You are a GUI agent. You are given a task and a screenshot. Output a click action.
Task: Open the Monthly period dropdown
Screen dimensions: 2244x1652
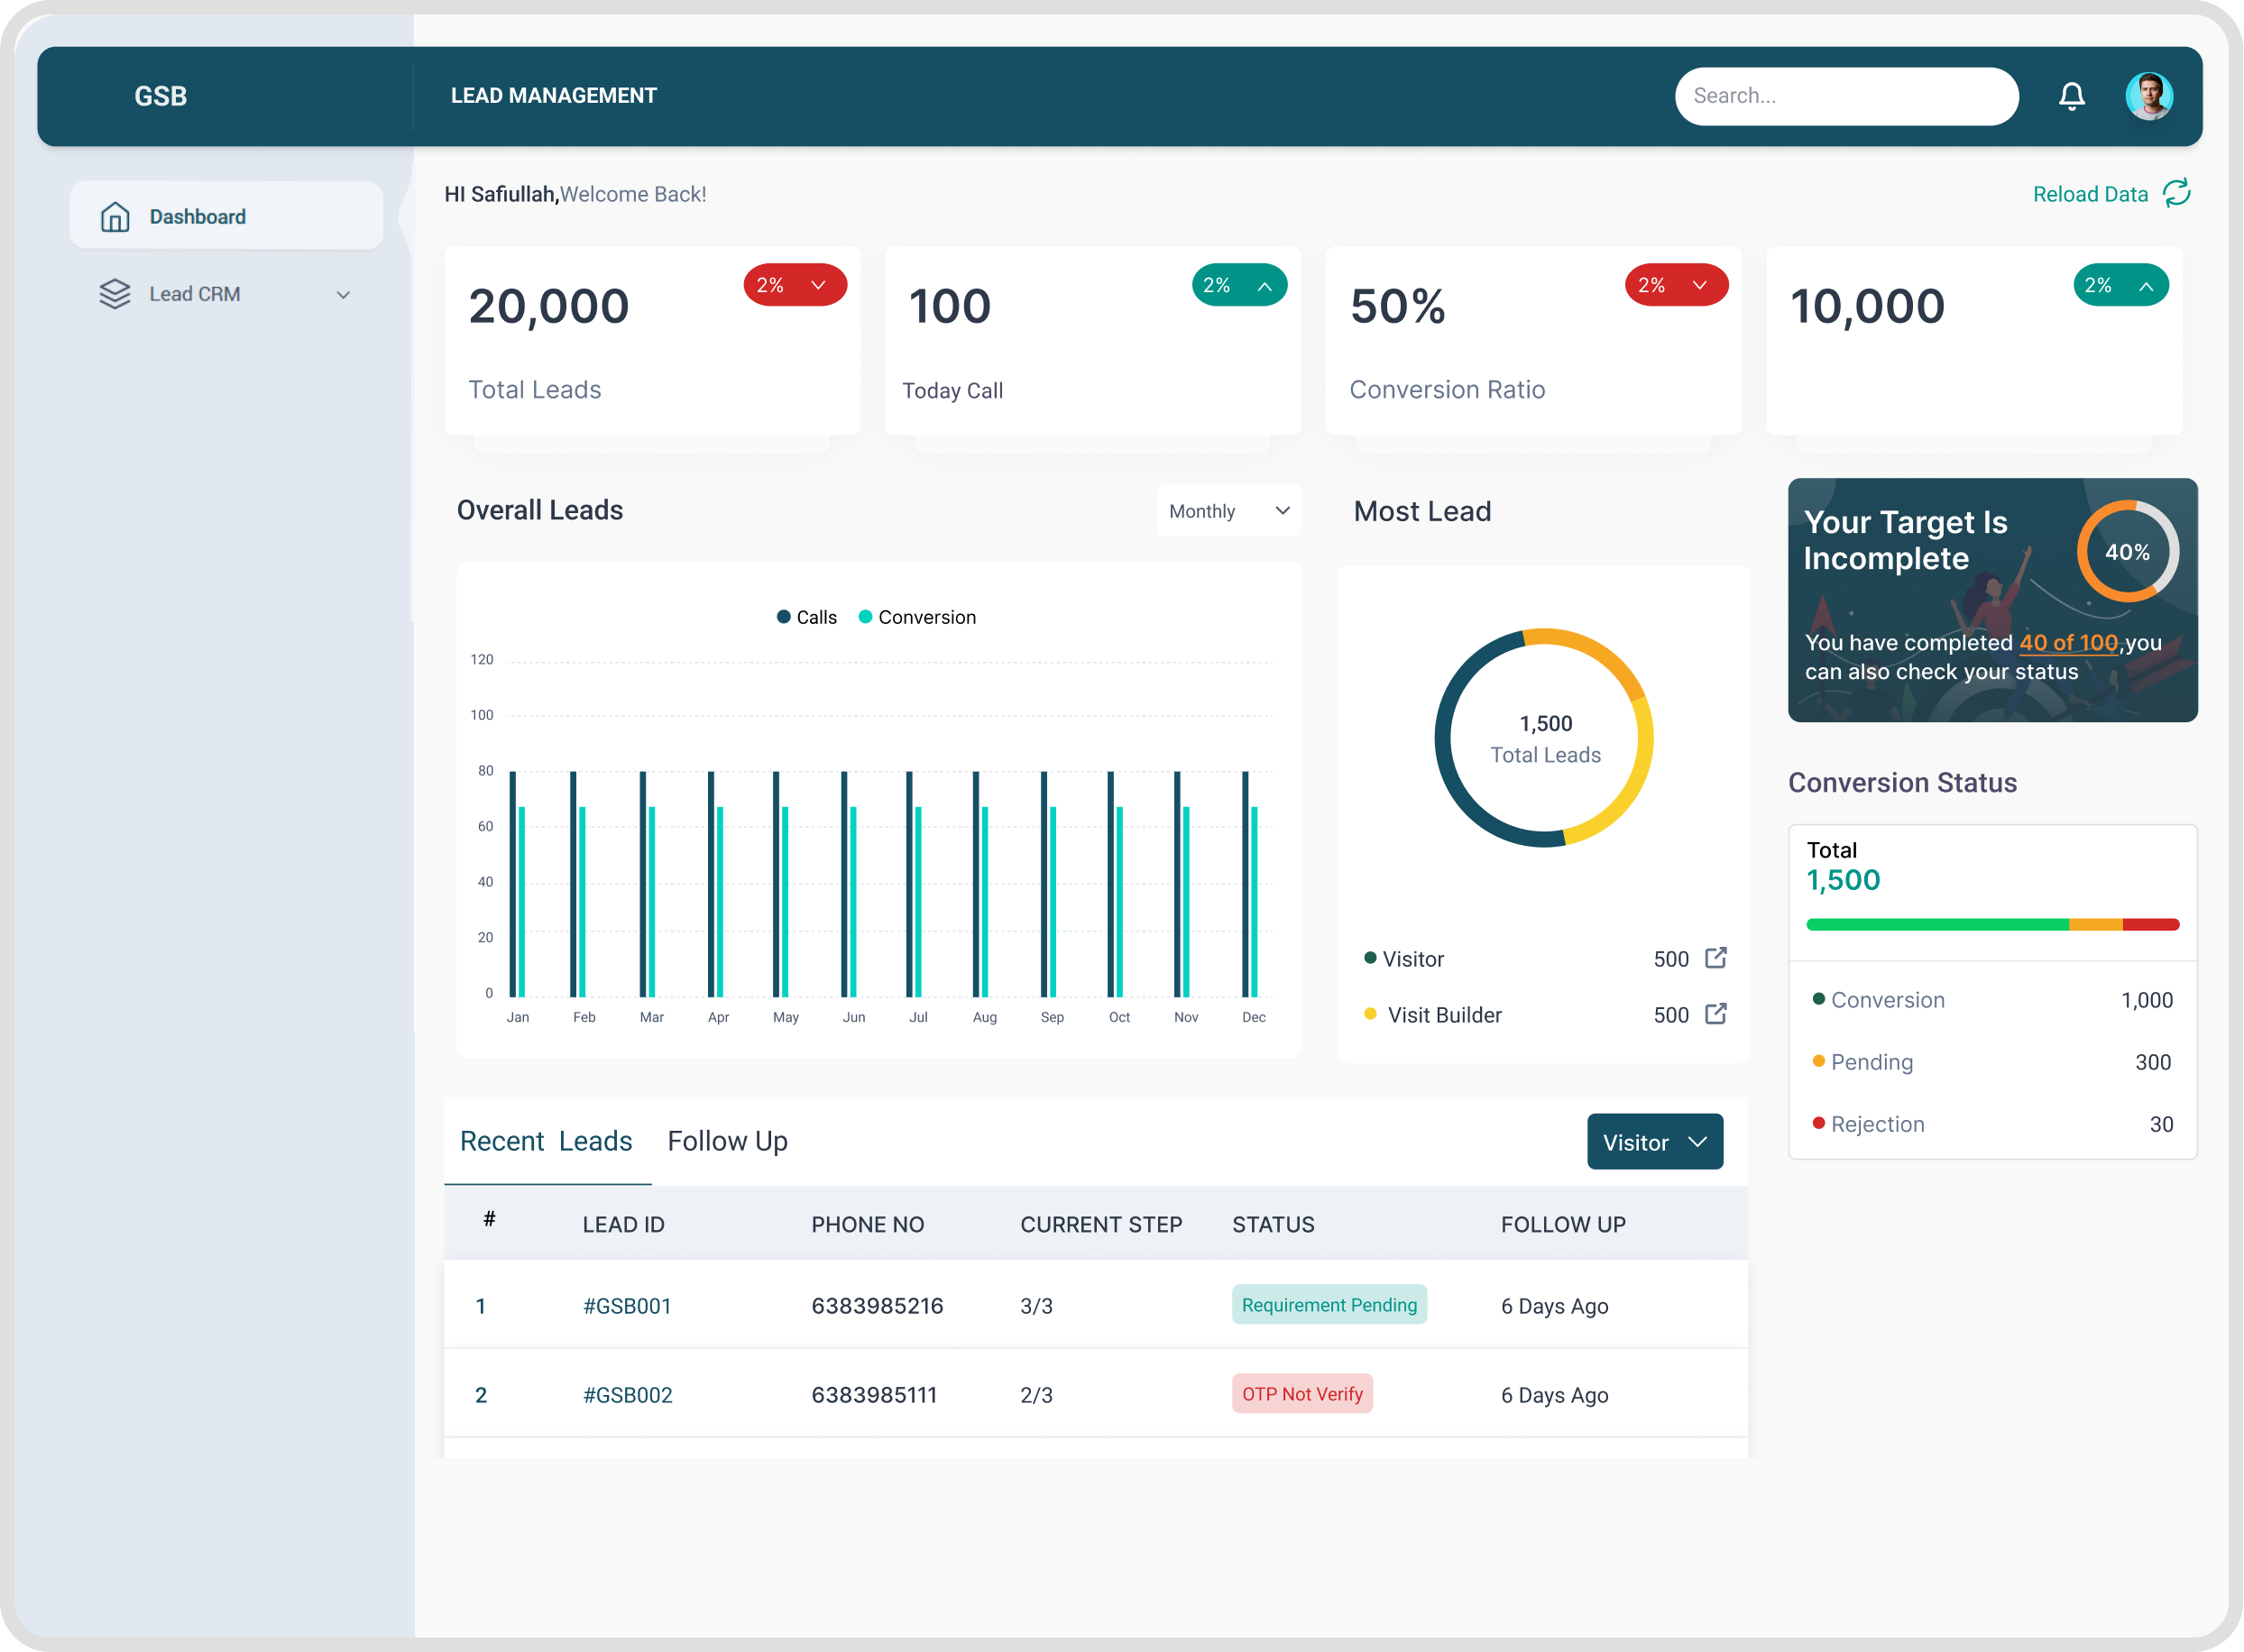(x=1228, y=511)
